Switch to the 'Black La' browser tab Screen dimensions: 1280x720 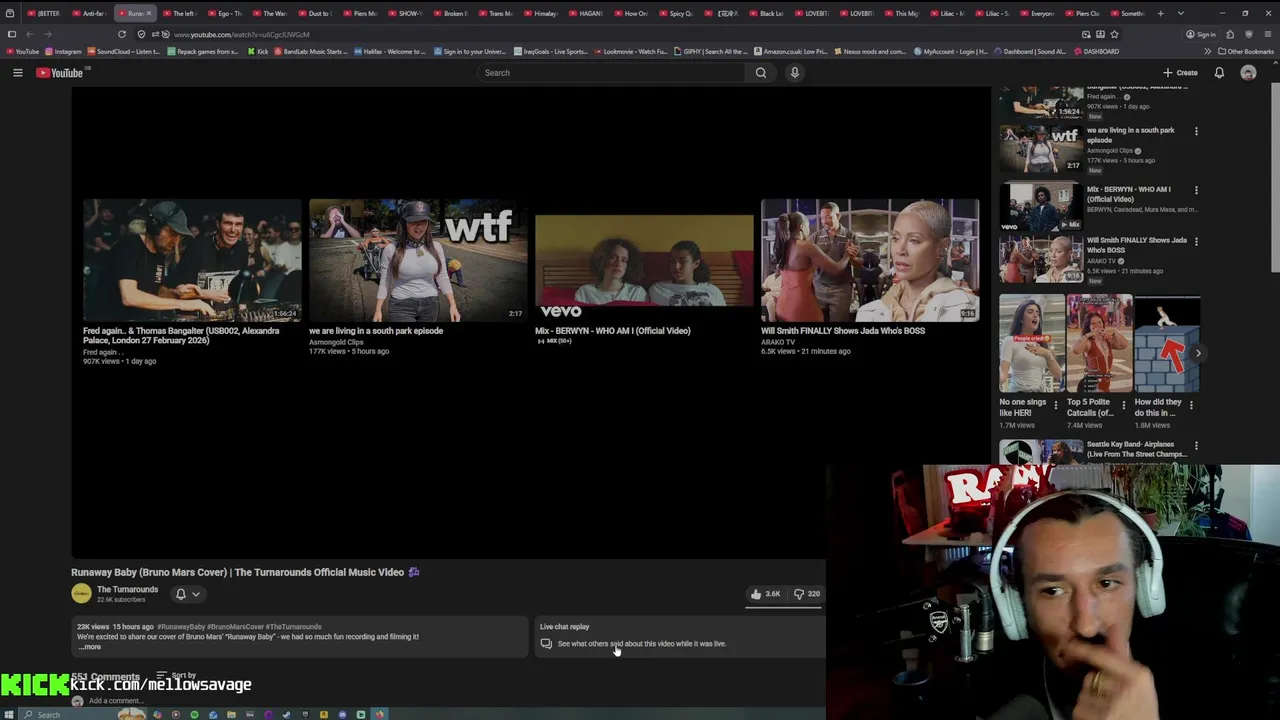point(767,13)
